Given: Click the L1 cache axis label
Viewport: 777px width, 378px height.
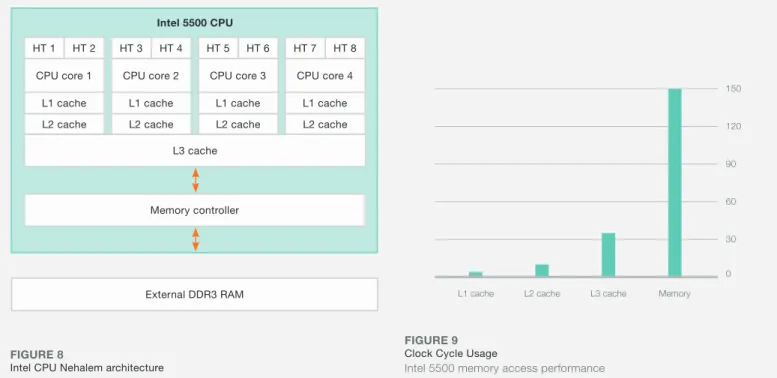Looking at the screenshot, I should [476, 293].
